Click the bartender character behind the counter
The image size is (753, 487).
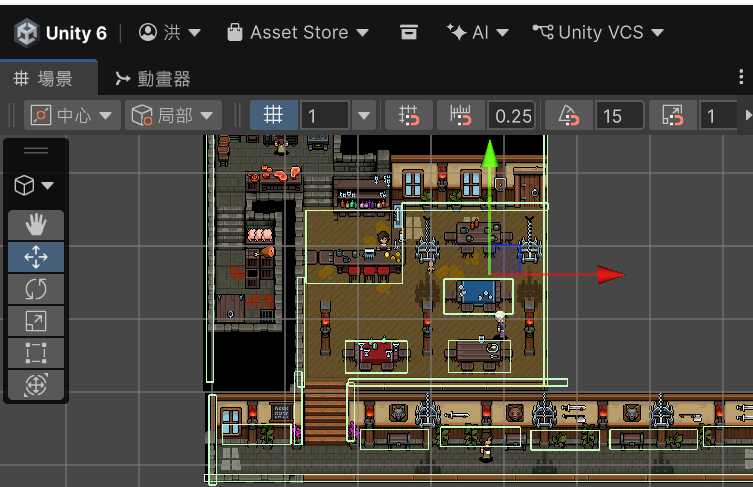pos(383,240)
